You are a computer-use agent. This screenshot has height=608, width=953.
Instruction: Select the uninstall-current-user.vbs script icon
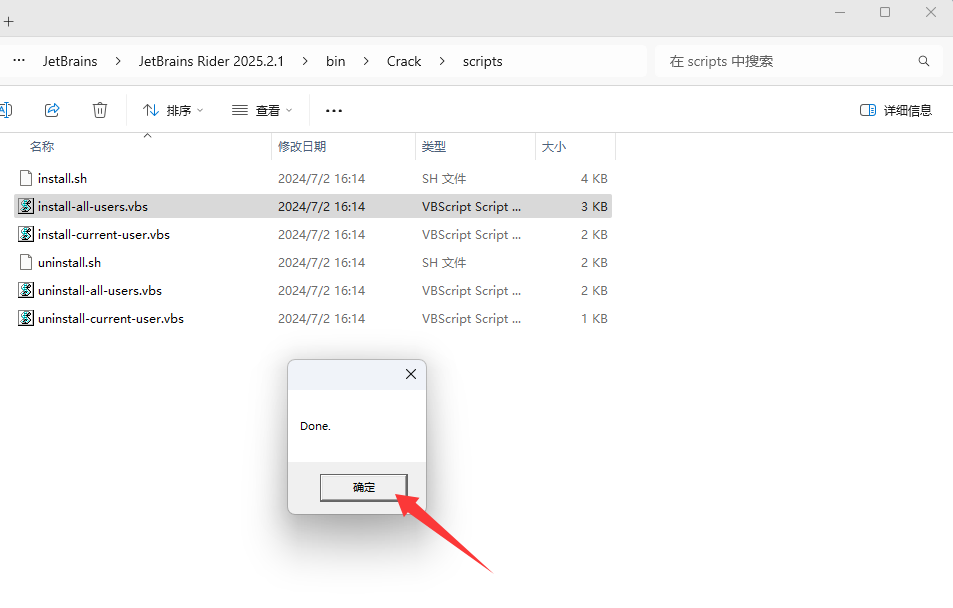(x=26, y=318)
